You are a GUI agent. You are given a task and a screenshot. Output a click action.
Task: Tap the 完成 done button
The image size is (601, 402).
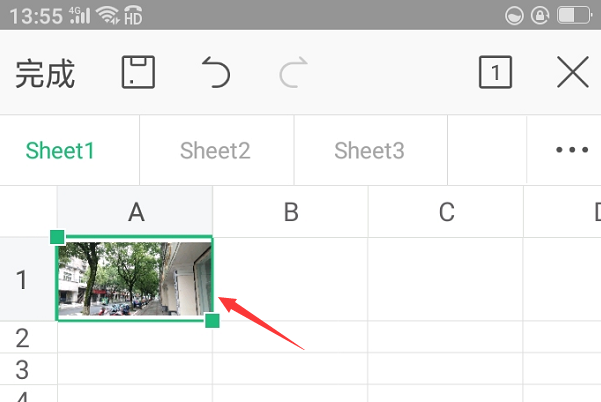(45, 73)
